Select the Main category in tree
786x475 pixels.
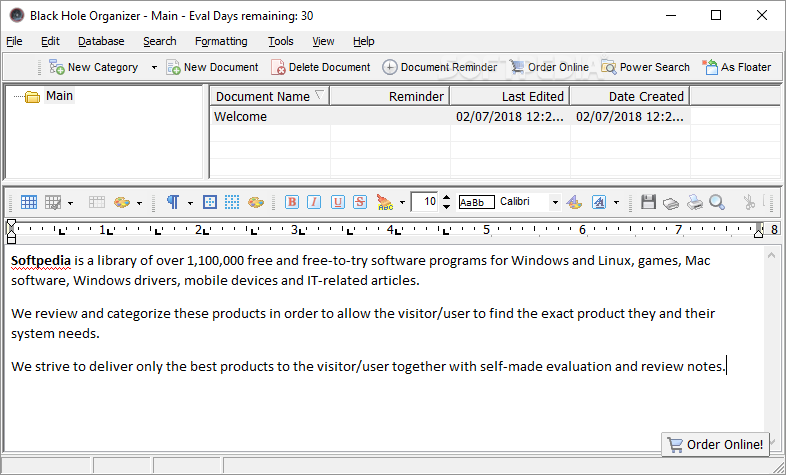tap(59, 96)
